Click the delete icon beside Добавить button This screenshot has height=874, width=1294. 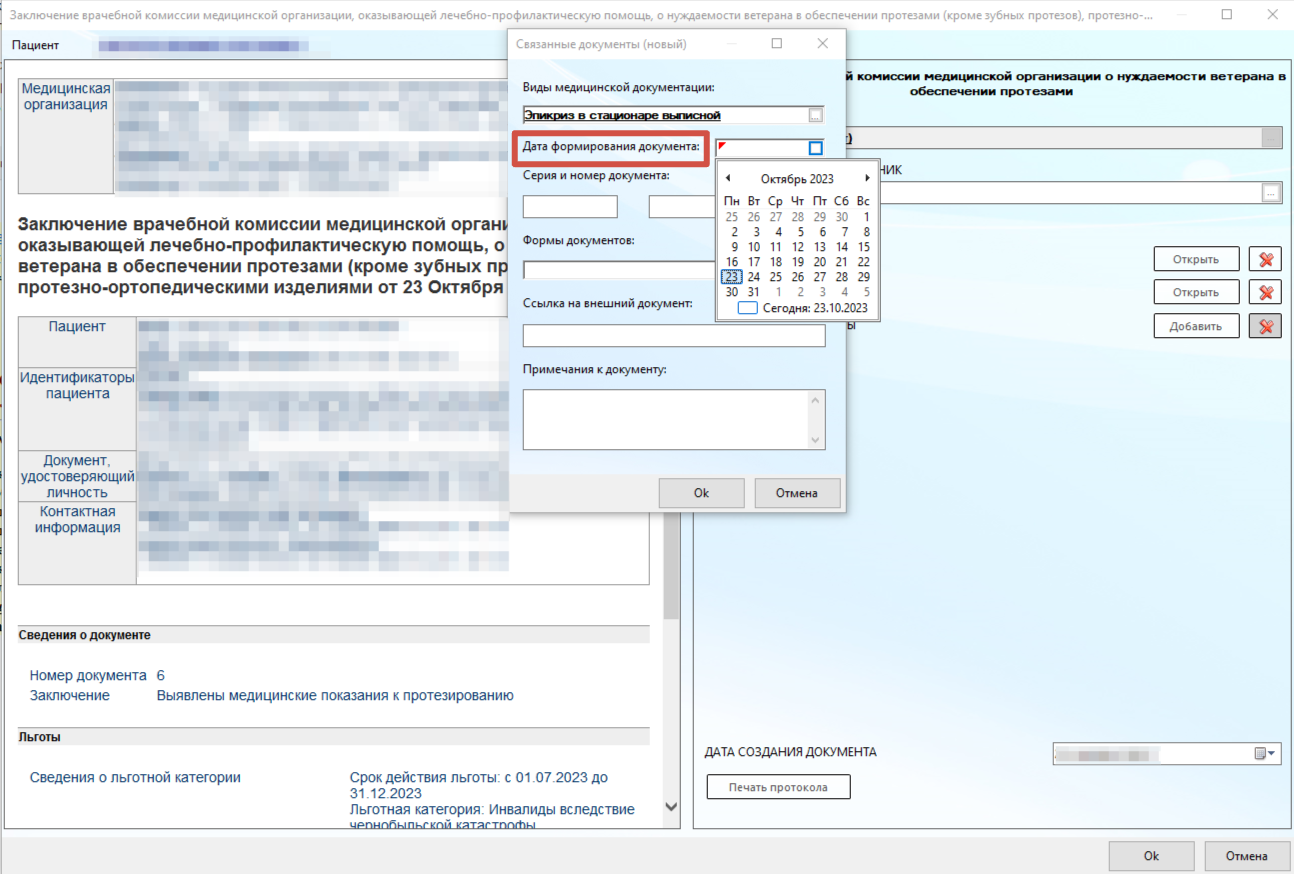(1265, 326)
